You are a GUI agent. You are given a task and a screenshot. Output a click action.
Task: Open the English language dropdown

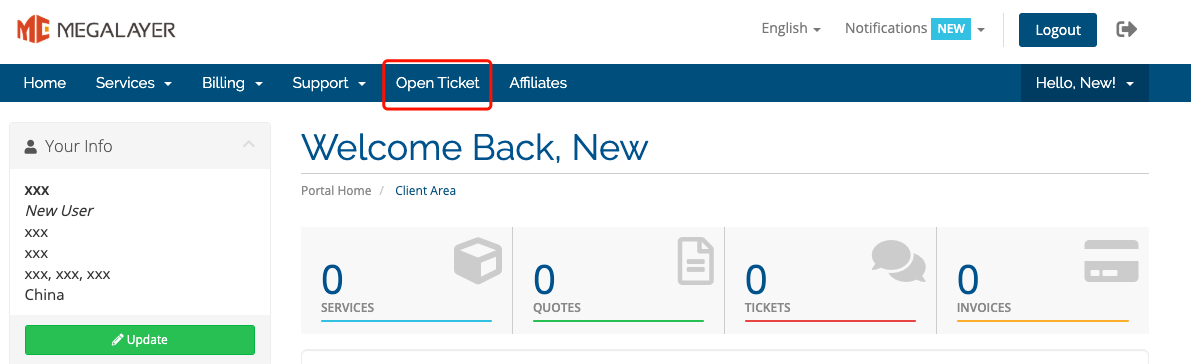click(791, 29)
